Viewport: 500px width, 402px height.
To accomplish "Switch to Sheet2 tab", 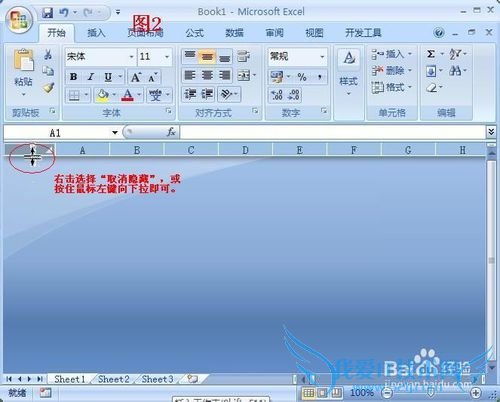I will [114, 379].
